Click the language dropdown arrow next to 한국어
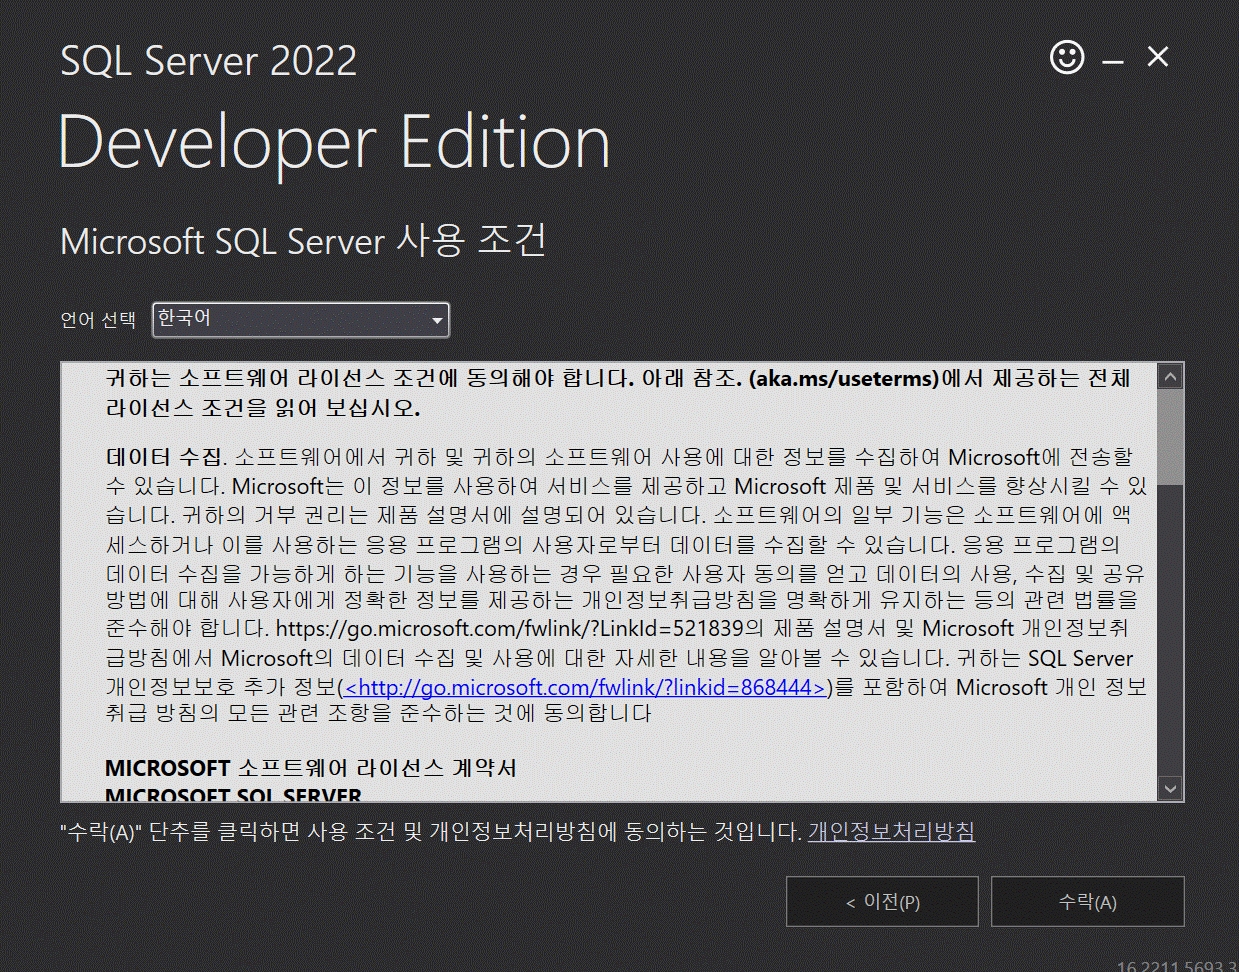Image resolution: width=1239 pixels, height=972 pixels. click(x=437, y=321)
